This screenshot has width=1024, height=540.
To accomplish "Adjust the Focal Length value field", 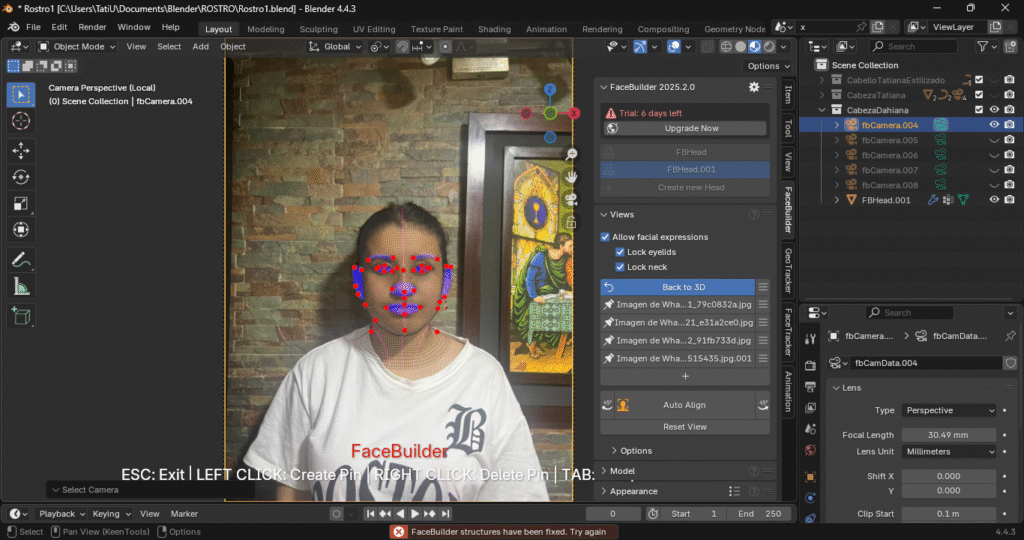I will pos(949,435).
